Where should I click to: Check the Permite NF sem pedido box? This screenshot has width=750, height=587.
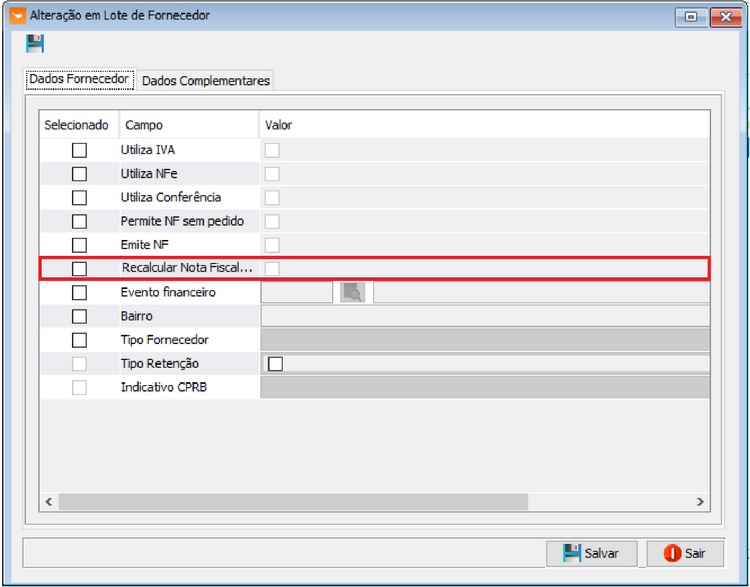[79, 221]
